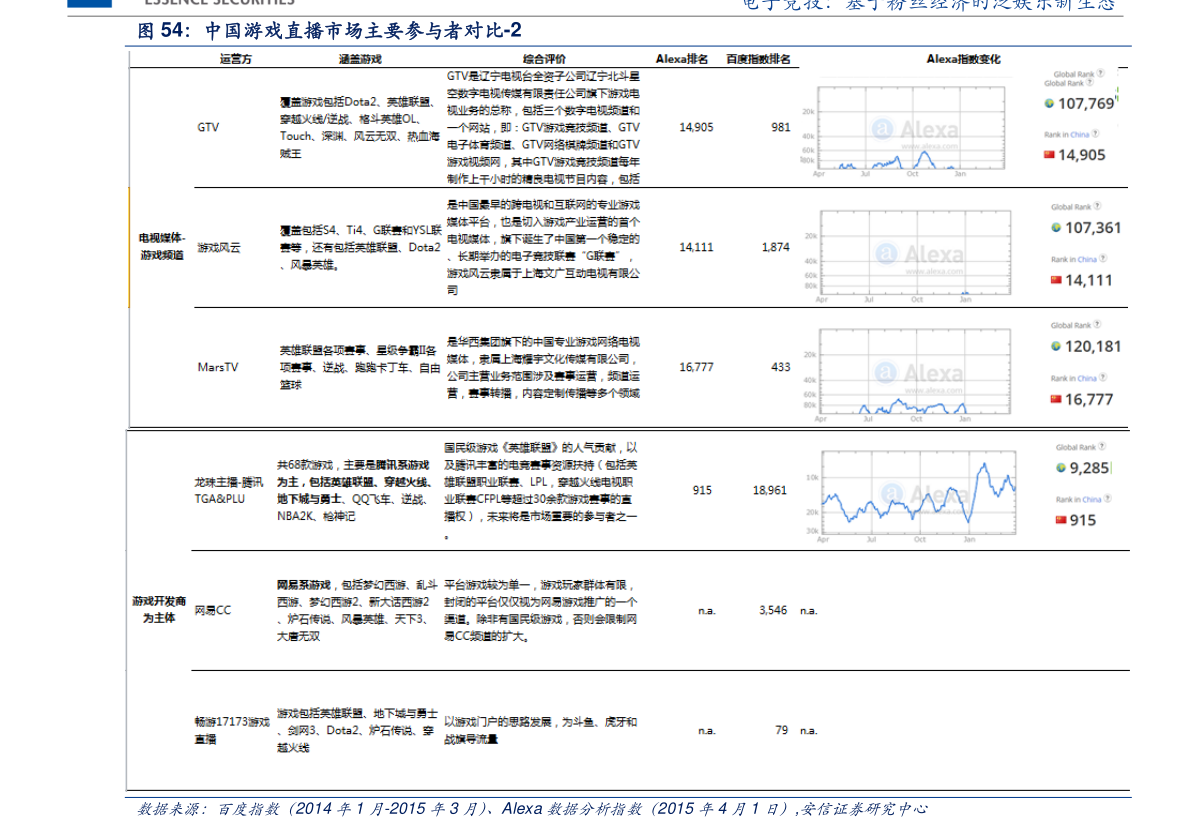Open the Alexa traffic chart in the GTV row

point(904,131)
